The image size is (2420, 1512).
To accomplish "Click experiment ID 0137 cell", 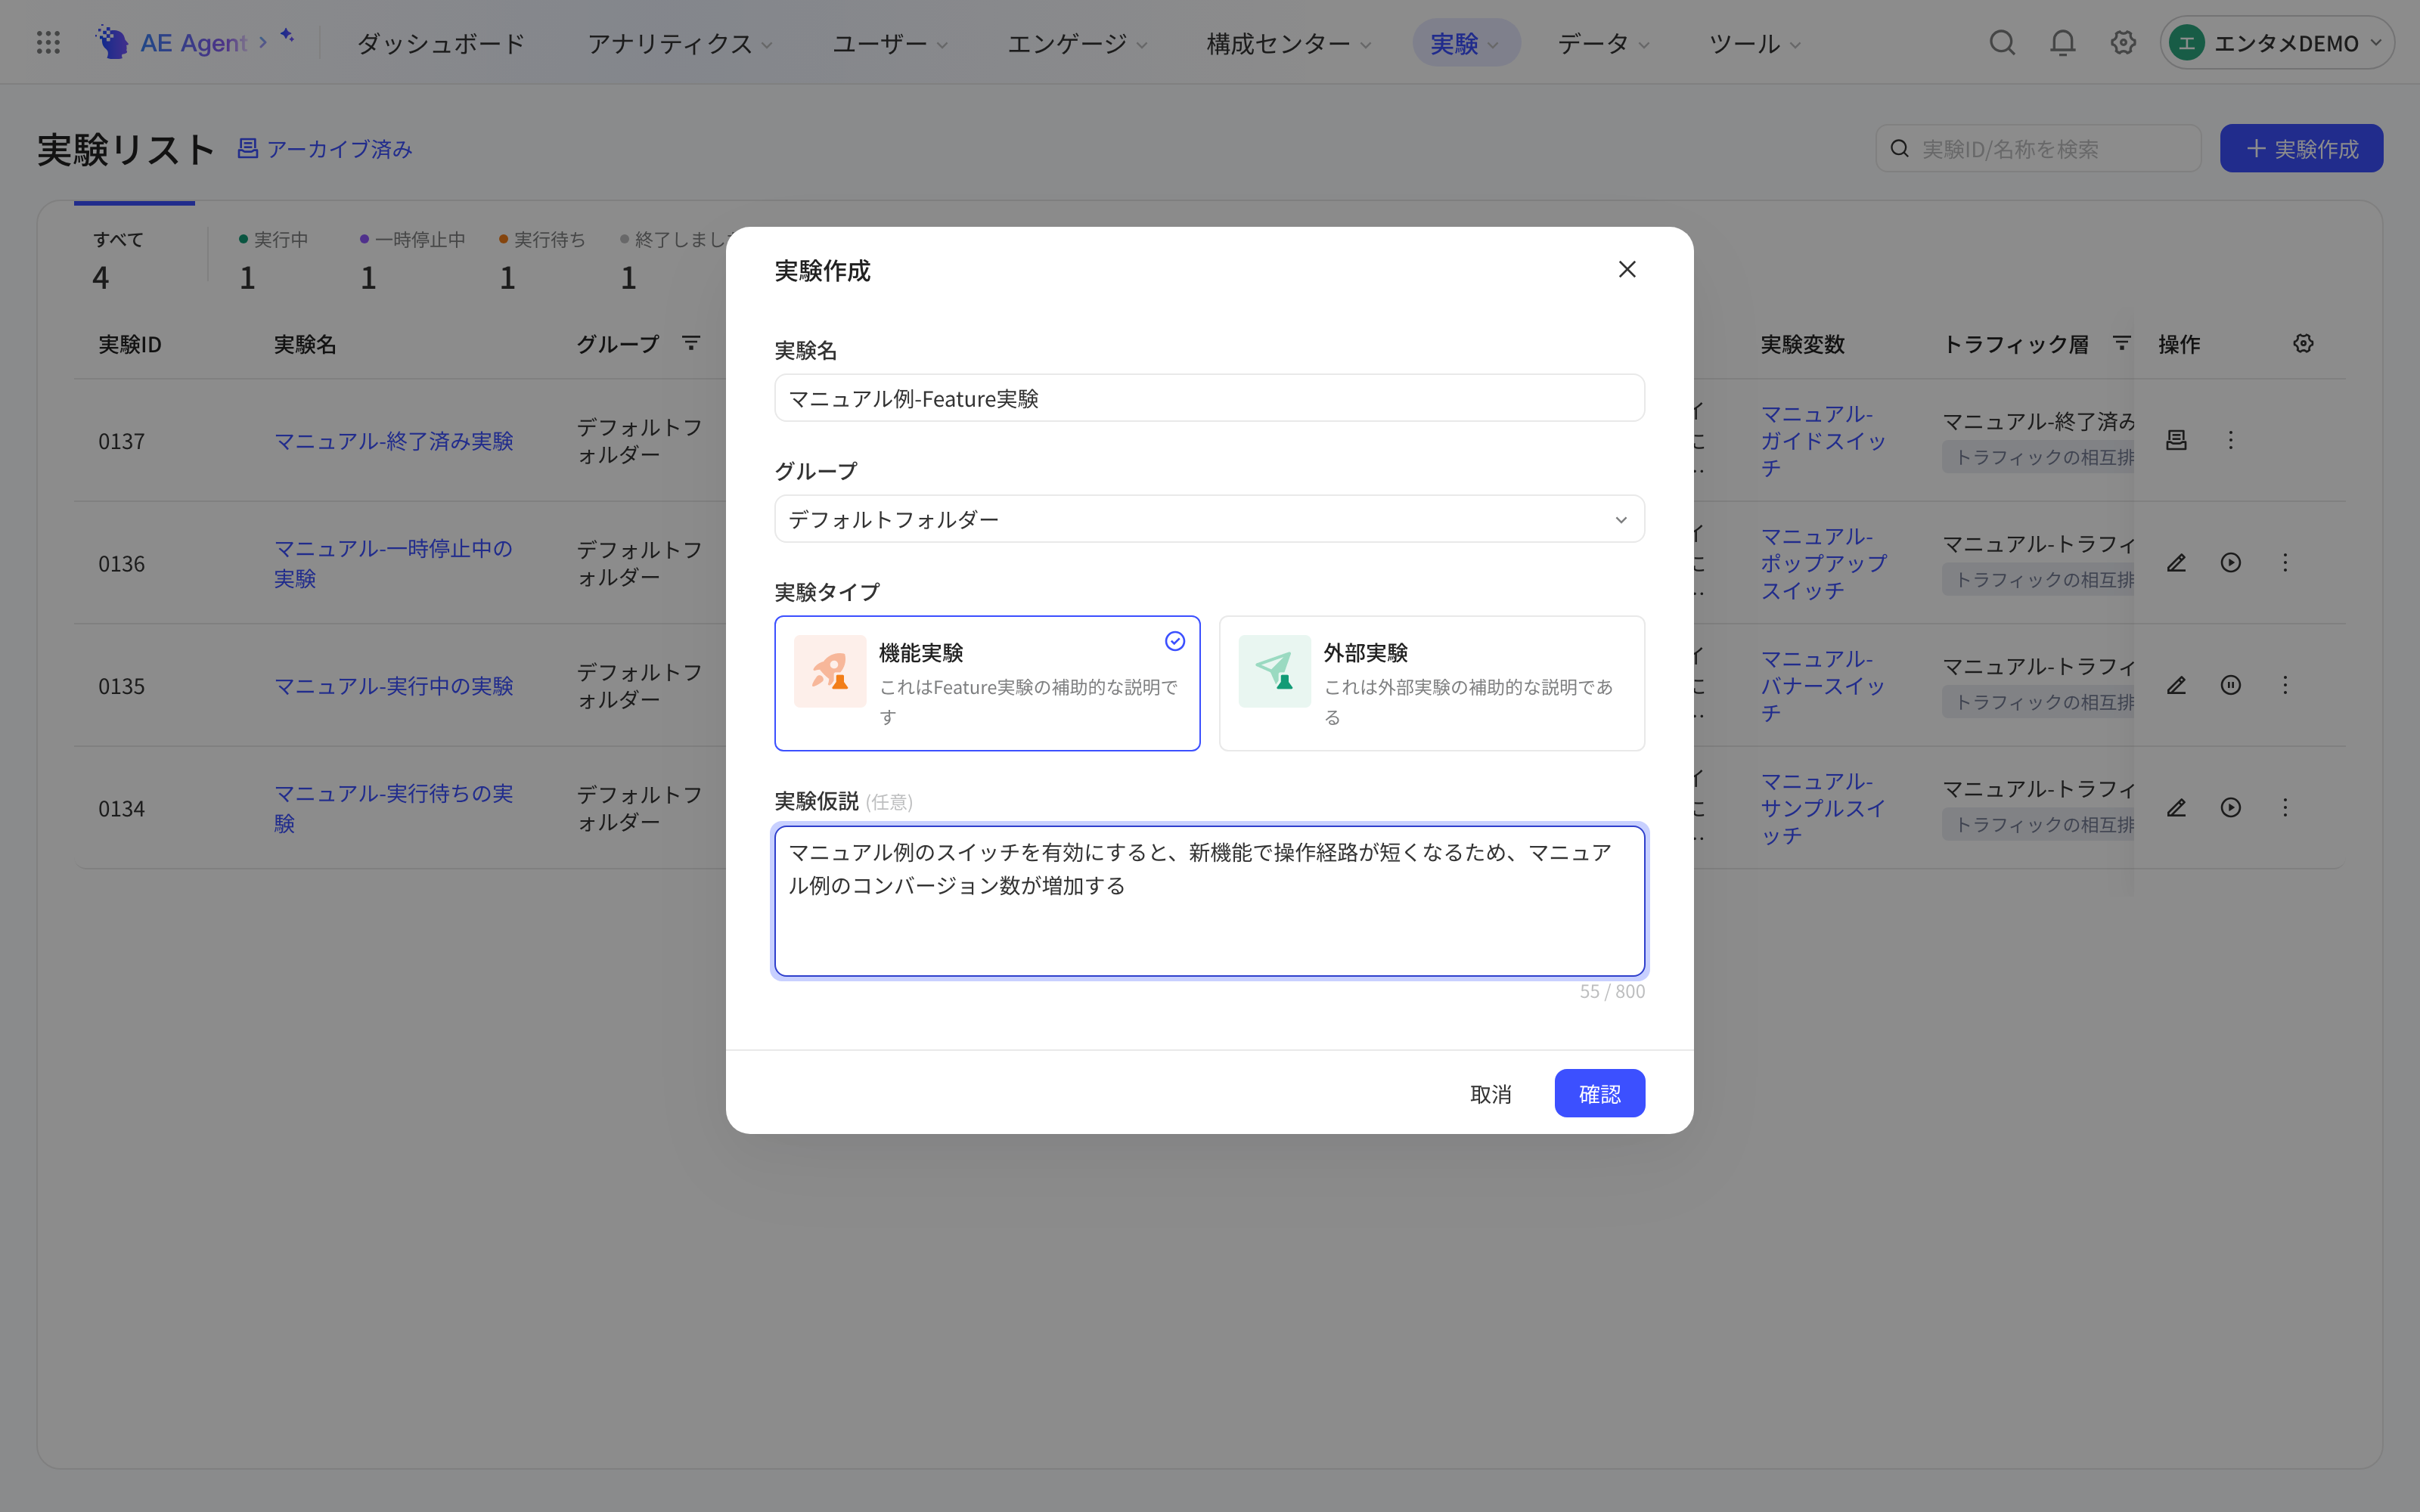I will pyautogui.click(x=121, y=441).
